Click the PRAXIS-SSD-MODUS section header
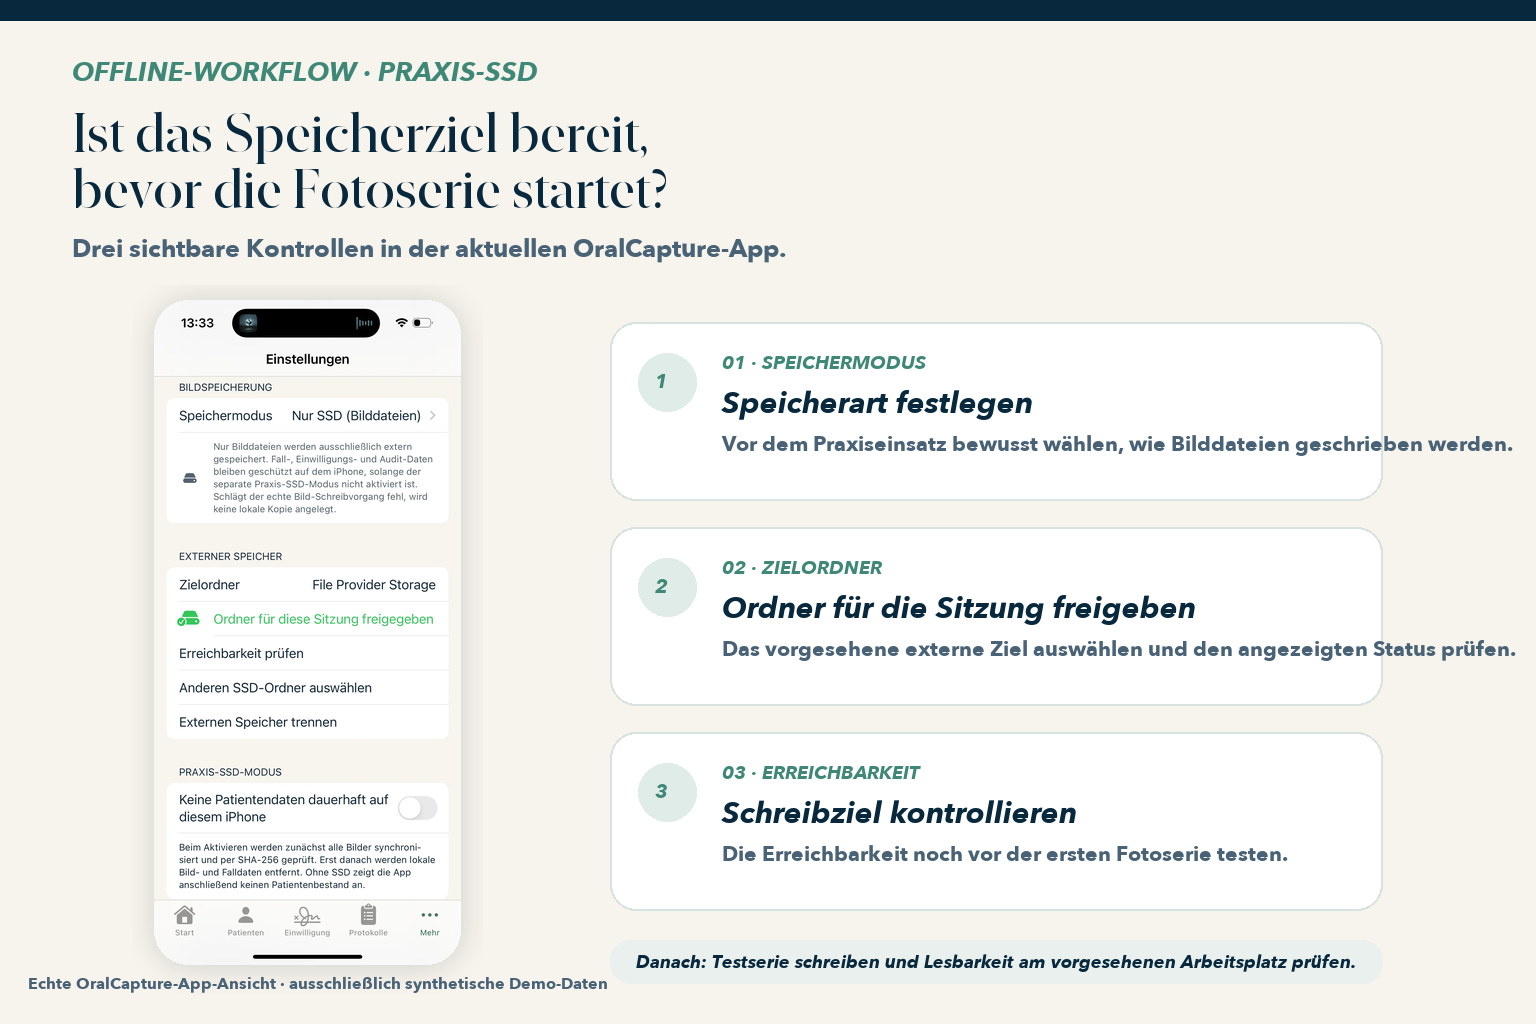This screenshot has width=1536, height=1024. click(230, 772)
